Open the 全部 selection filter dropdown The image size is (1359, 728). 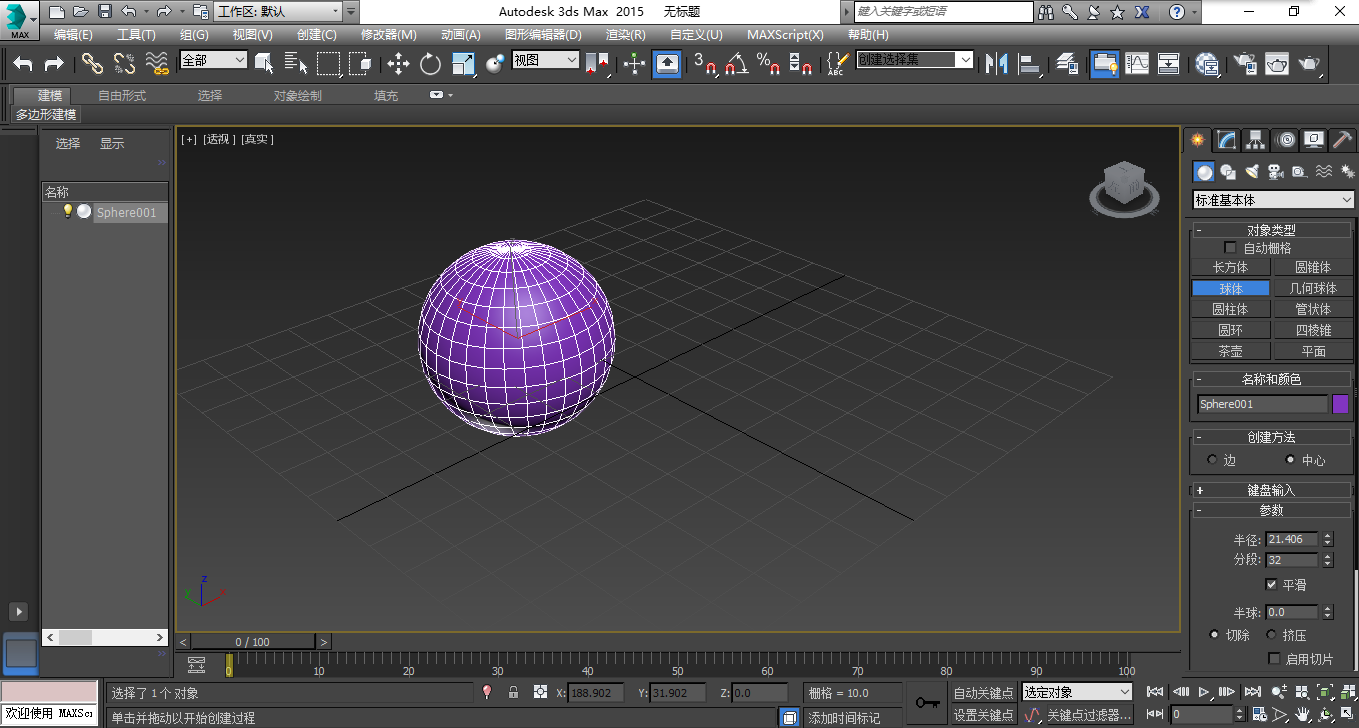pos(213,60)
